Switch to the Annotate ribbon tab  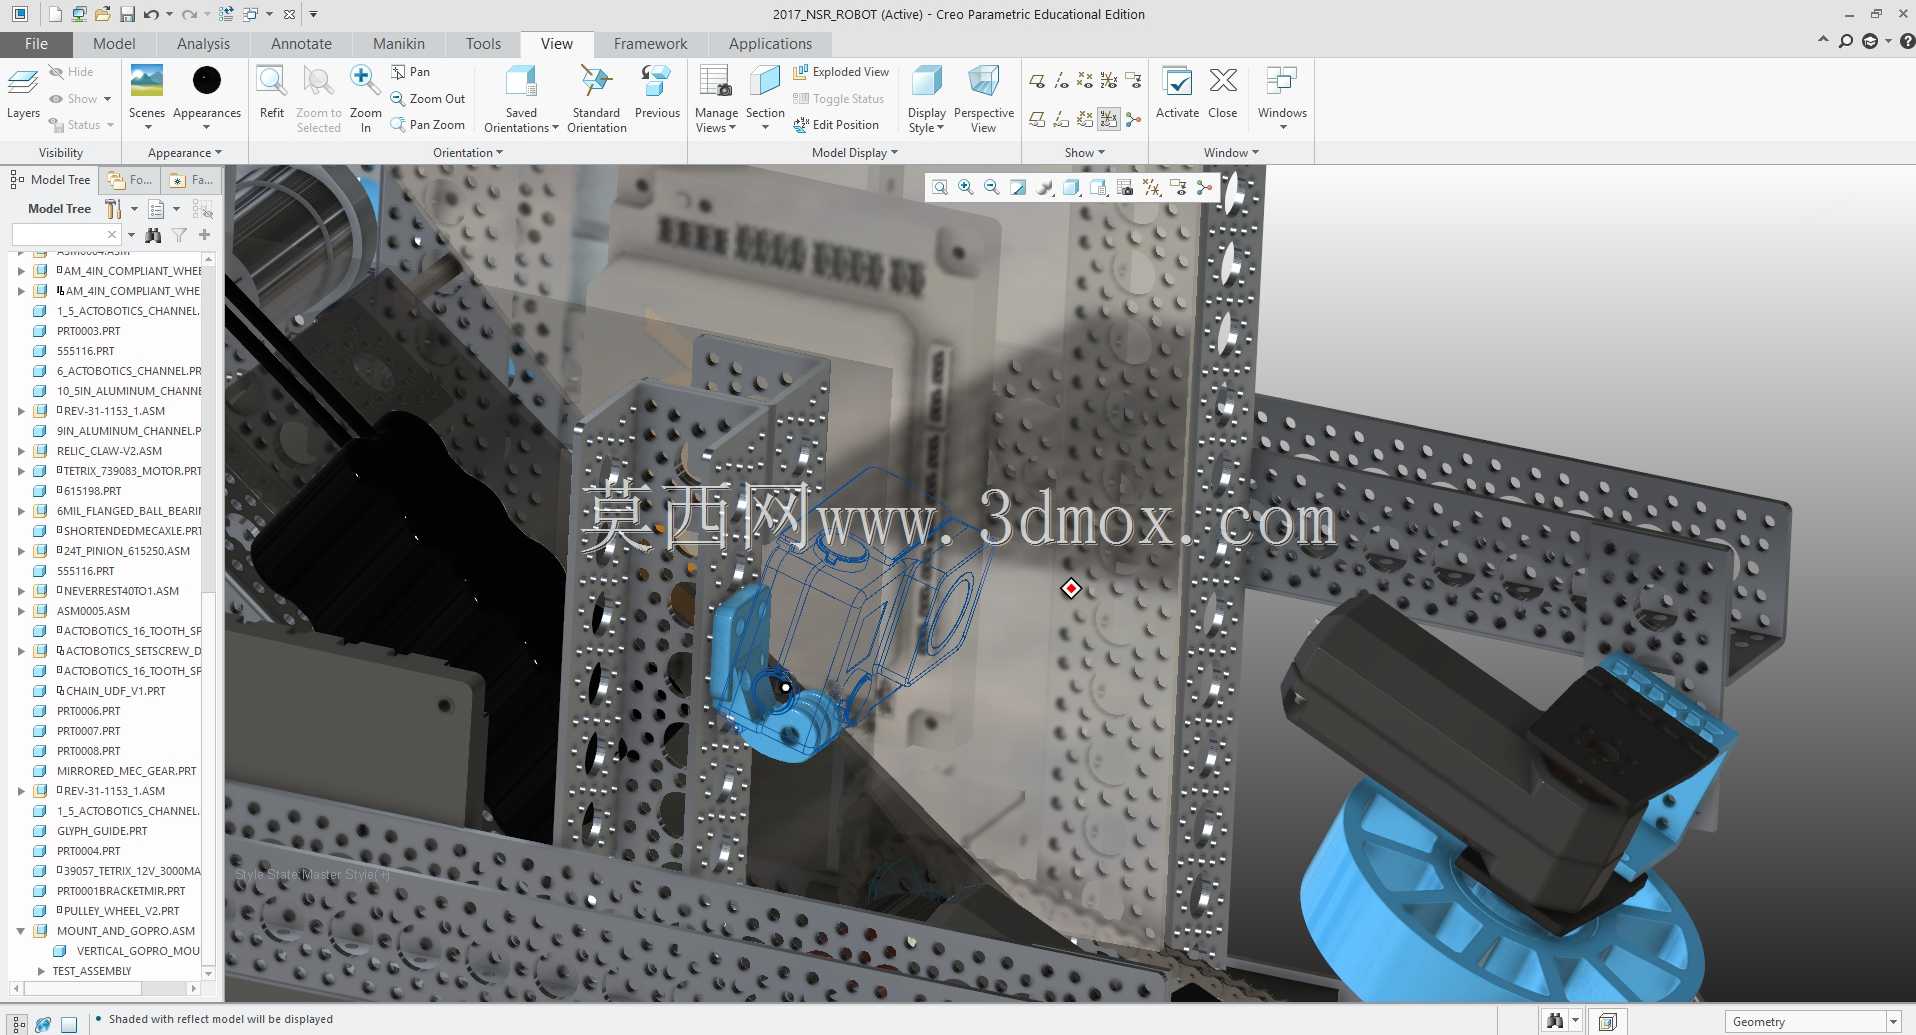pos(301,44)
